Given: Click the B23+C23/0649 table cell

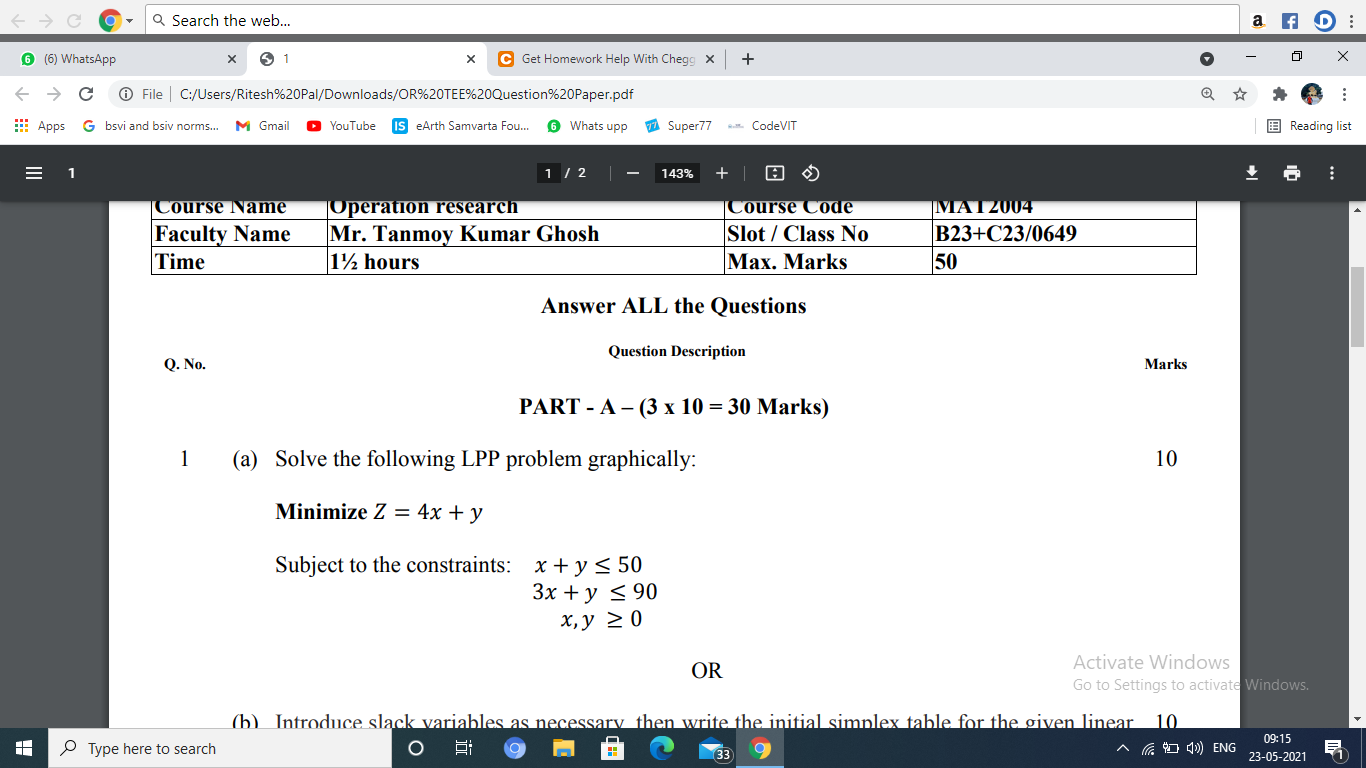Looking at the screenshot, I should tap(1063, 234).
